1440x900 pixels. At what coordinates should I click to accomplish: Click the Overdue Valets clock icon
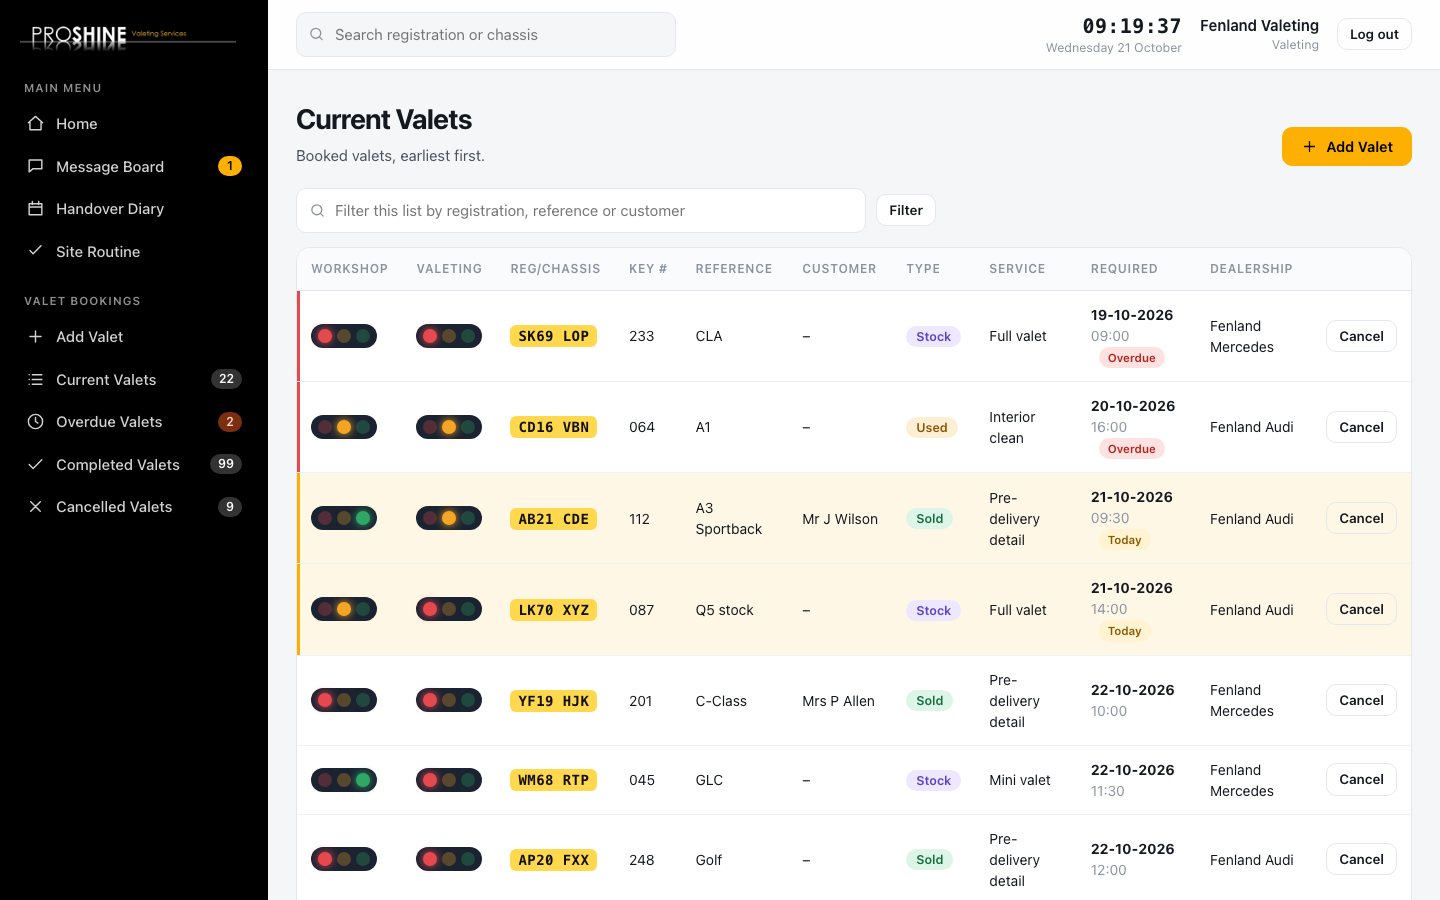(x=35, y=422)
